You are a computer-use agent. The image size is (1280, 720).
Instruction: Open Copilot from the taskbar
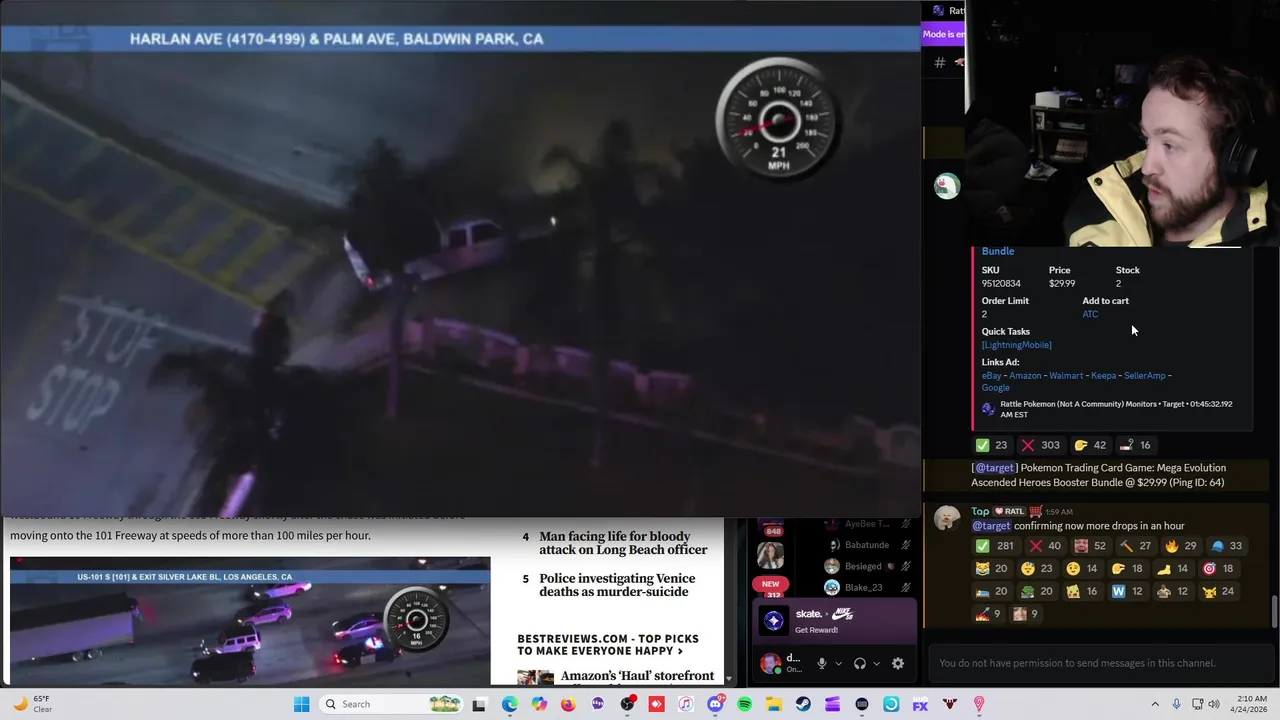point(539,704)
